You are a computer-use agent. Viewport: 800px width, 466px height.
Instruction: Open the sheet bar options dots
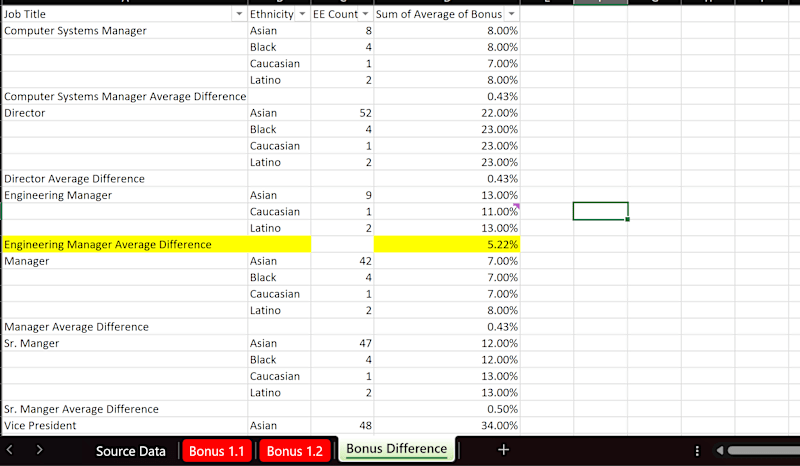[x=697, y=451]
